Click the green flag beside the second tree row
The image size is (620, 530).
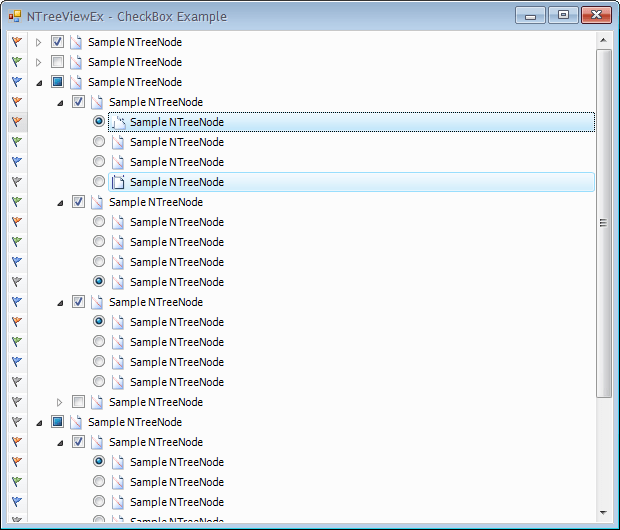pyautogui.click(x=16, y=62)
